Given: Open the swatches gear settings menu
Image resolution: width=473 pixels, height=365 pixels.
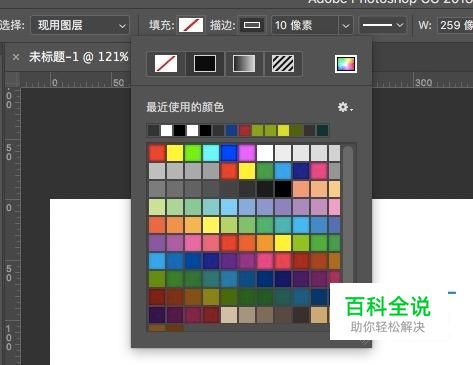Looking at the screenshot, I should (345, 107).
